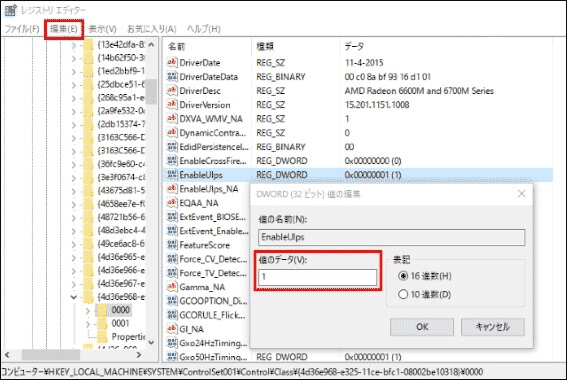Expand the {13e42dfa-8 registry key
The image size is (567, 380).
click(74, 45)
